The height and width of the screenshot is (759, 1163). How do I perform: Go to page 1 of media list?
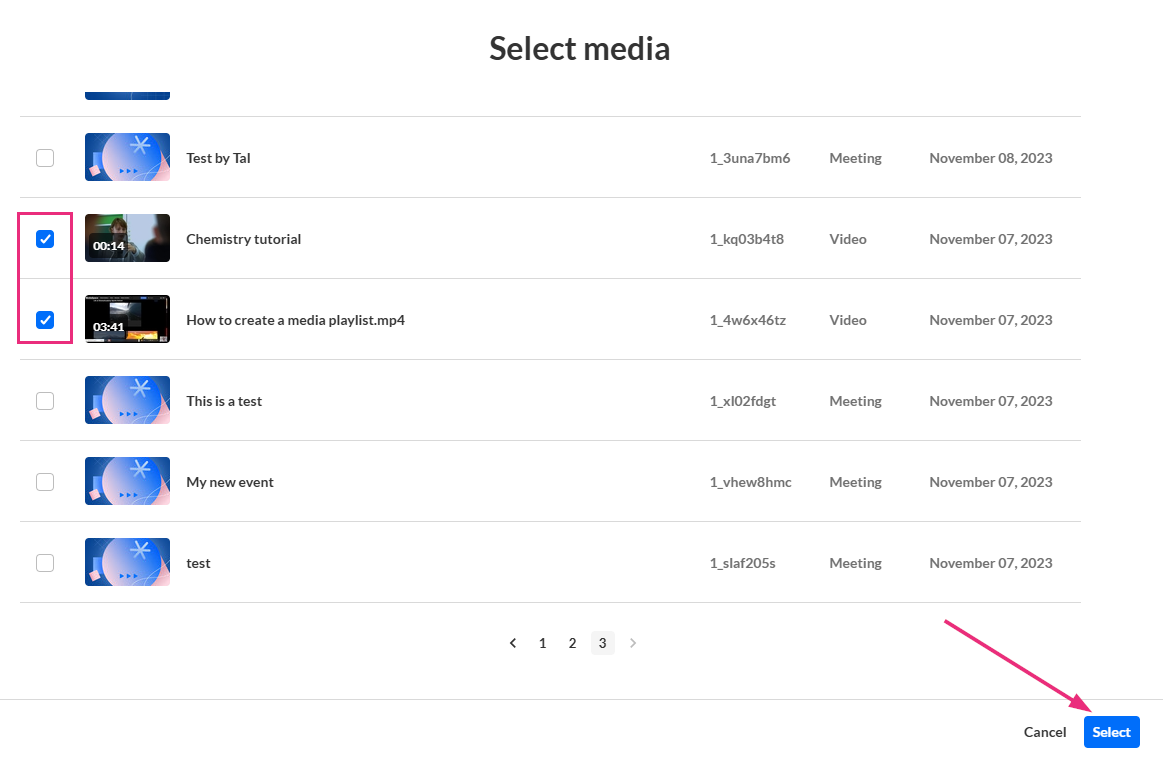(x=543, y=643)
